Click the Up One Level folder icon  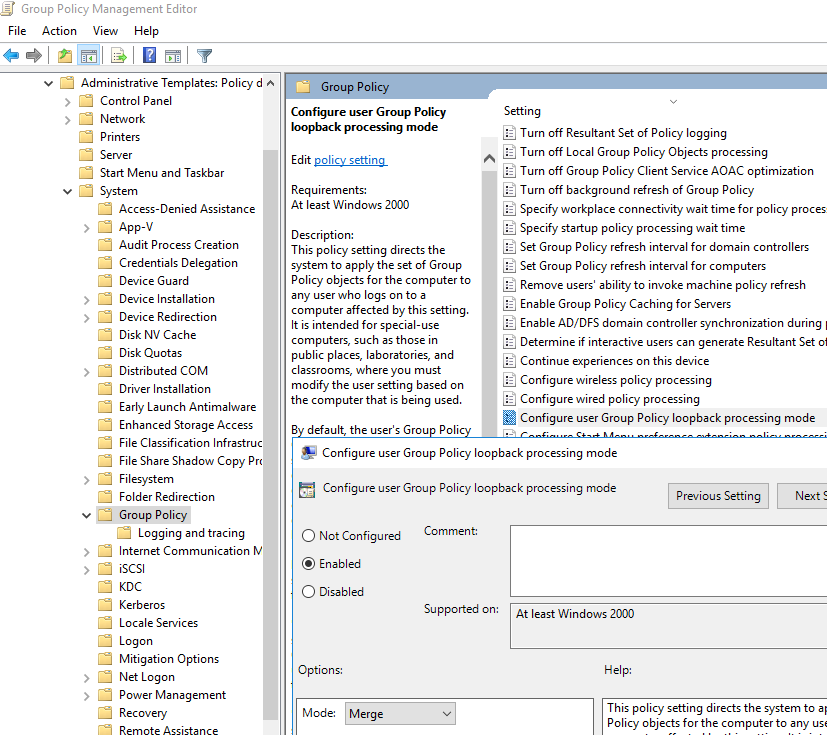click(x=65, y=55)
